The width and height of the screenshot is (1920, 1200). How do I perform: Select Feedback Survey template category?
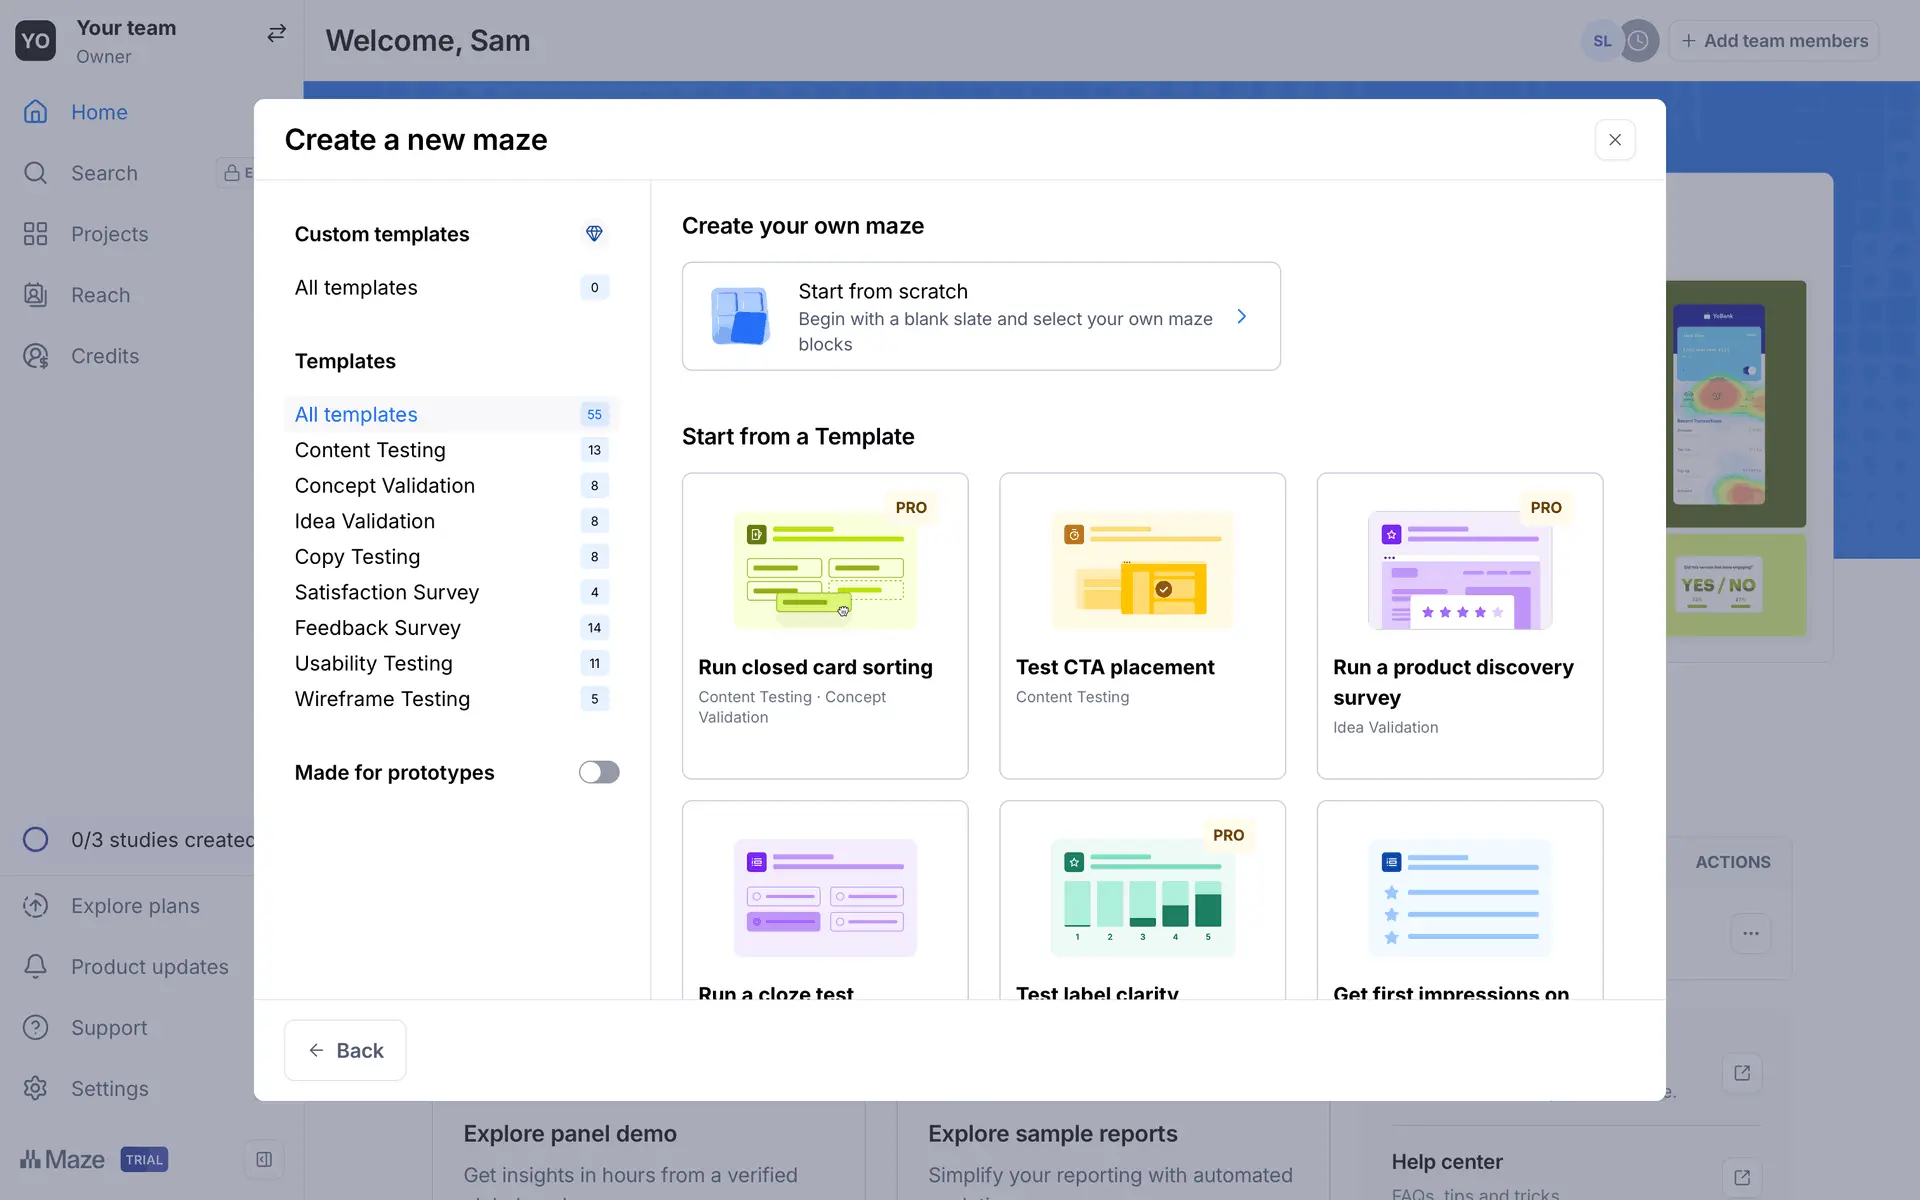(x=377, y=628)
